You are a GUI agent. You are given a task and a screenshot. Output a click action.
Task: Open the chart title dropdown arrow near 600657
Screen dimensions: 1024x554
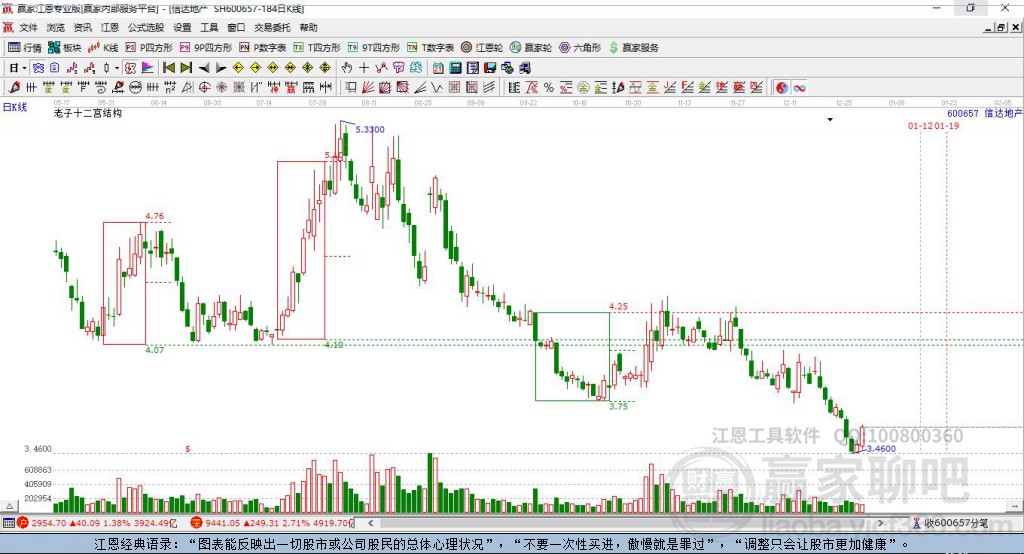[x=830, y=120]
